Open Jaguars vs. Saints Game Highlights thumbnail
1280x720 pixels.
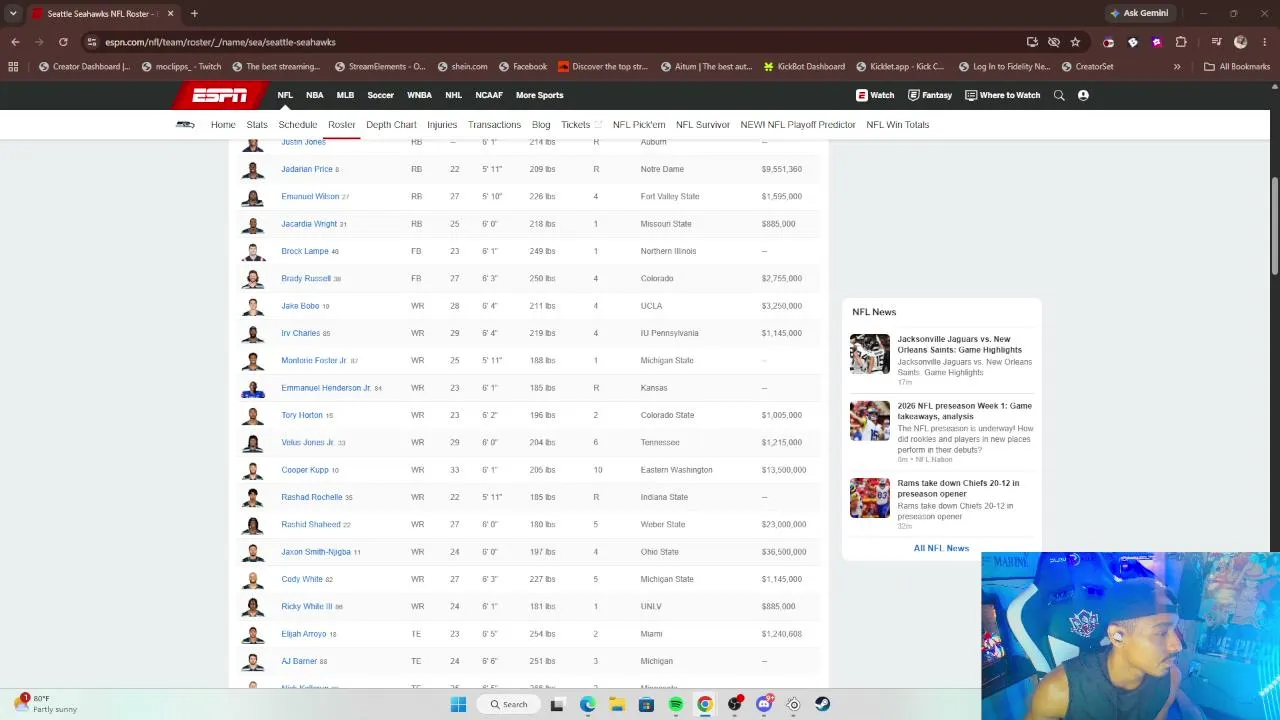pyautogui.click(x=870, y=354)
